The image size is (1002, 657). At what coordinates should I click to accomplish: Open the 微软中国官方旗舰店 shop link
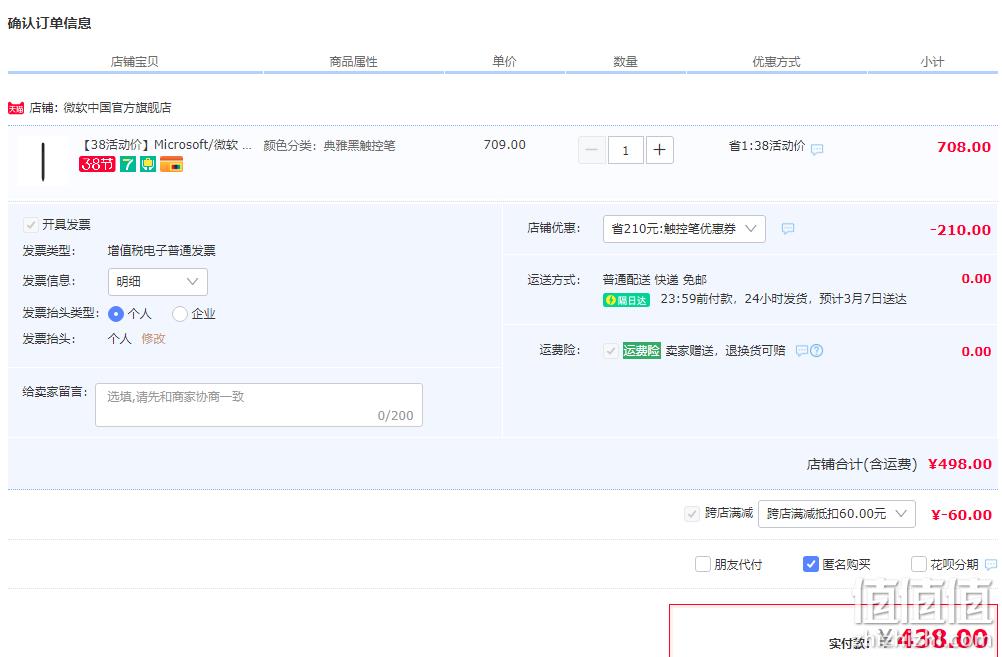coord(117,108)
